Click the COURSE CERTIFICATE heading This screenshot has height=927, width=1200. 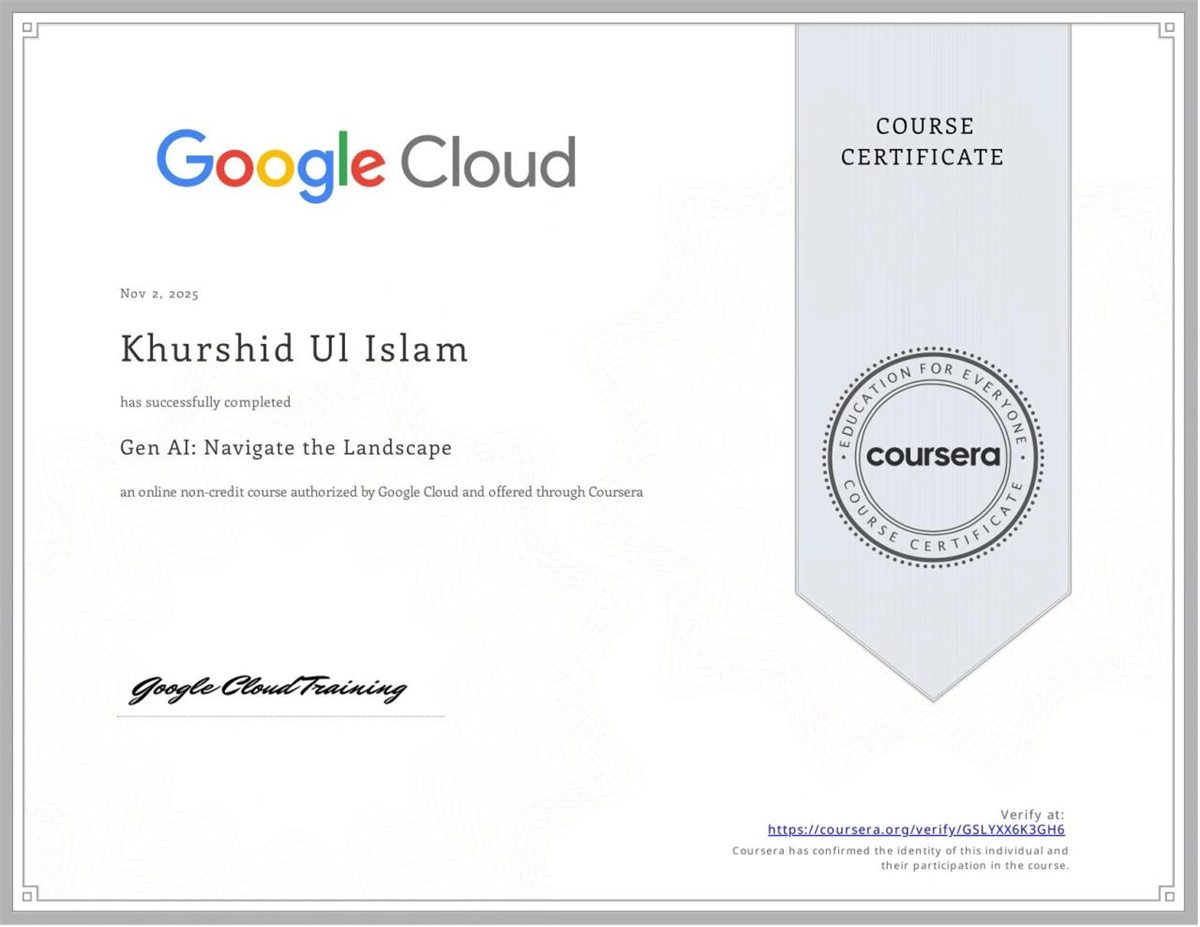pos(922,141)
